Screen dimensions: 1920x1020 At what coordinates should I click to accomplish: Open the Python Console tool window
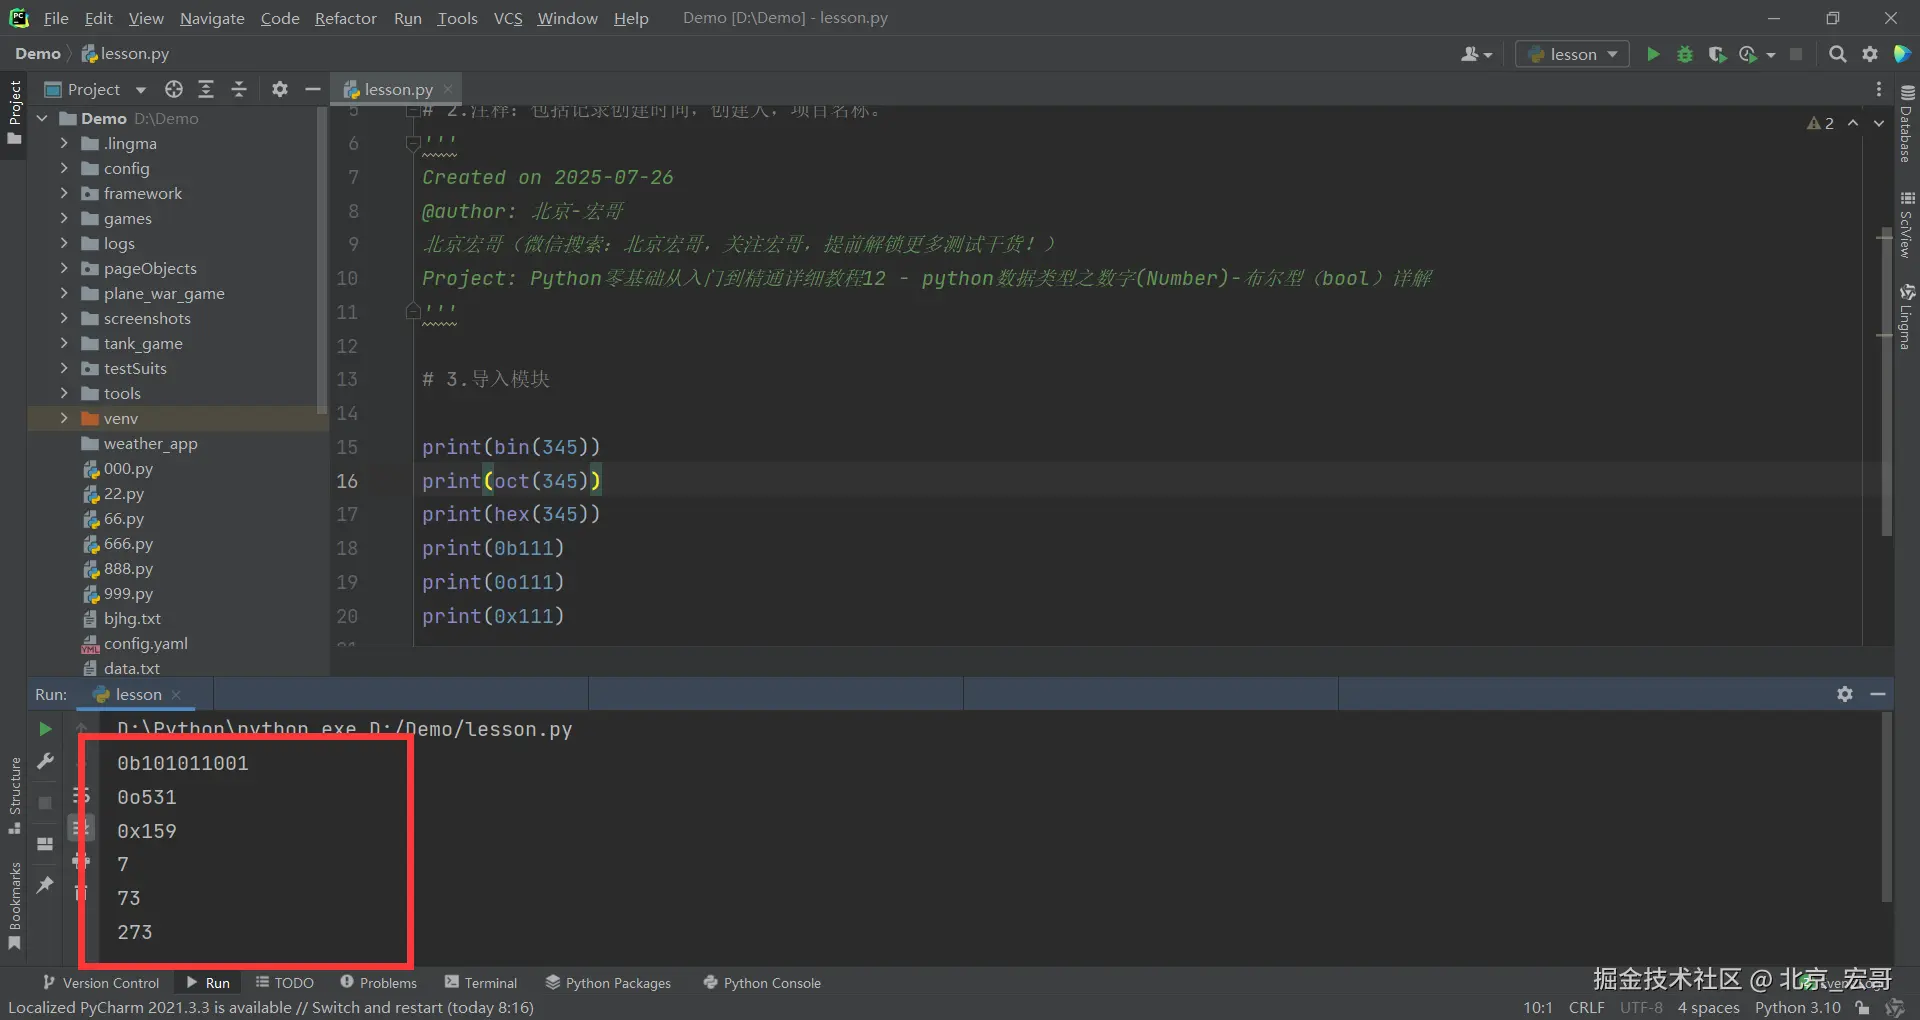tap(762, 983)
